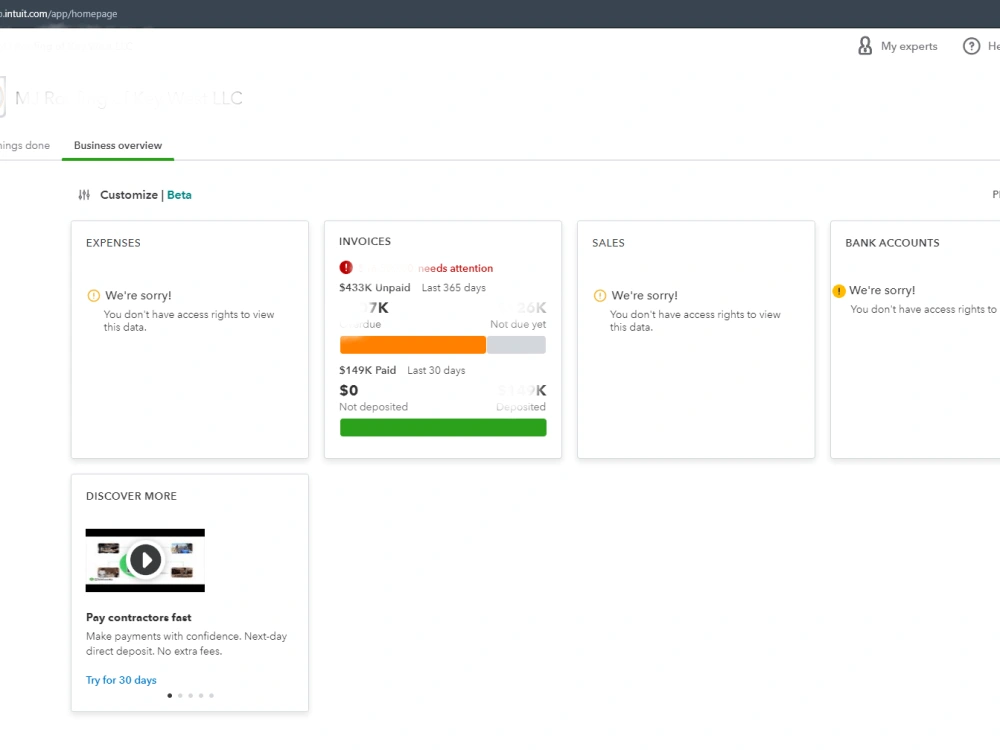Click the BANK ACCOUNTS card heading

click(x=892, y=243)
